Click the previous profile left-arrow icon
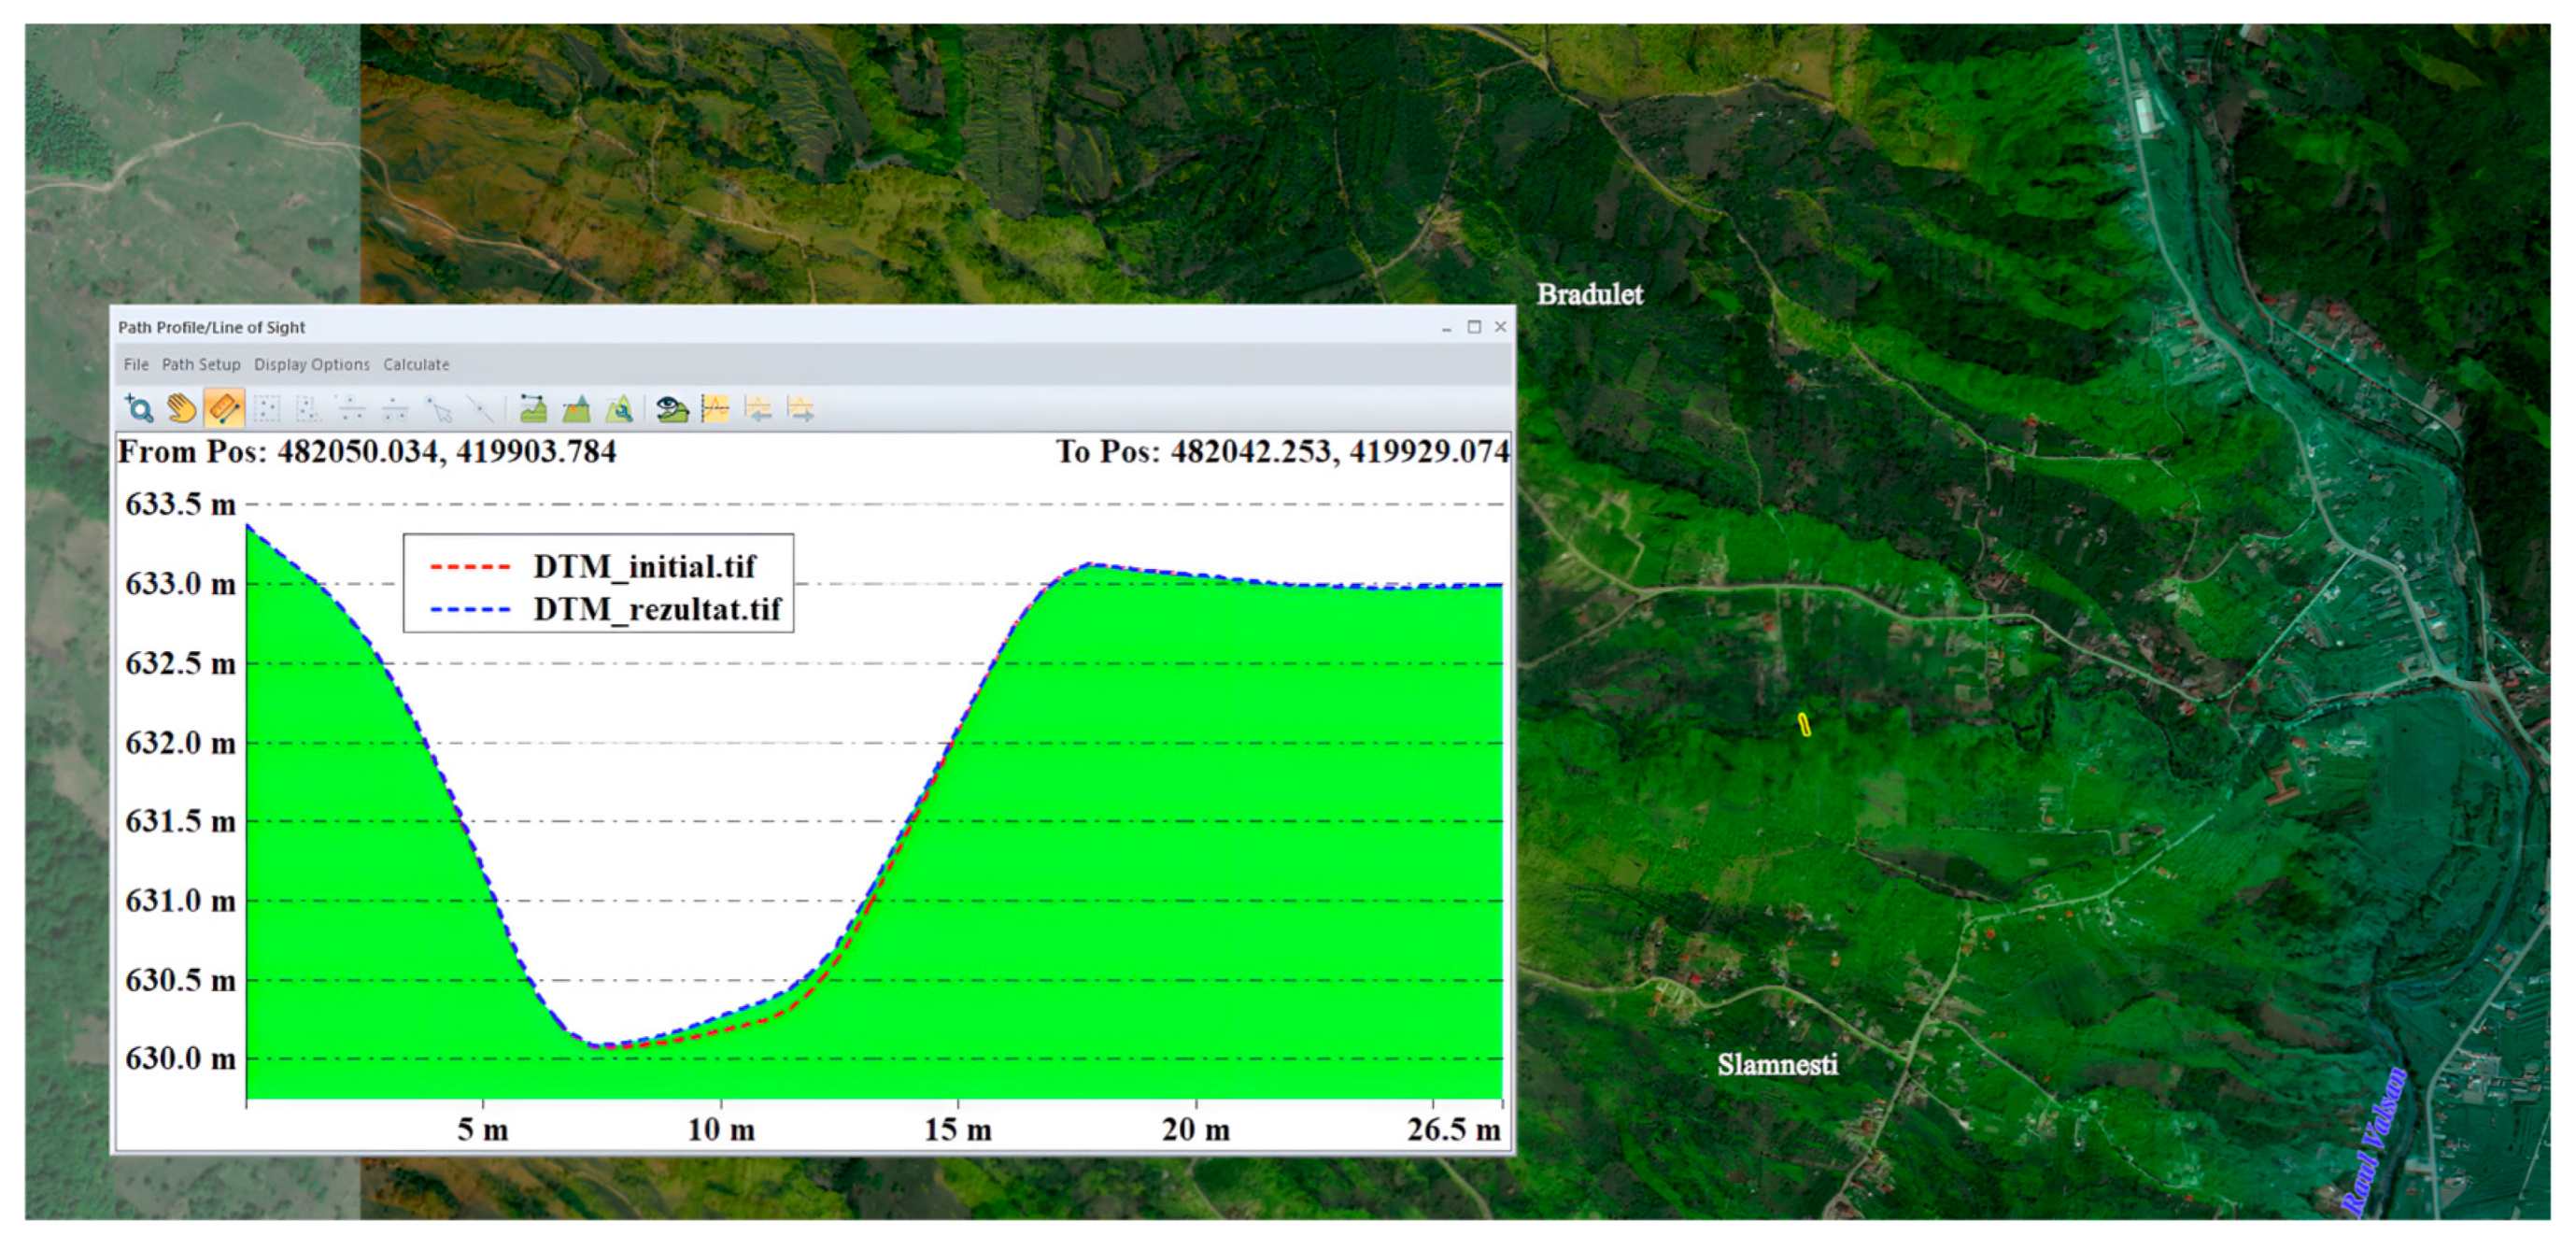 758,409
